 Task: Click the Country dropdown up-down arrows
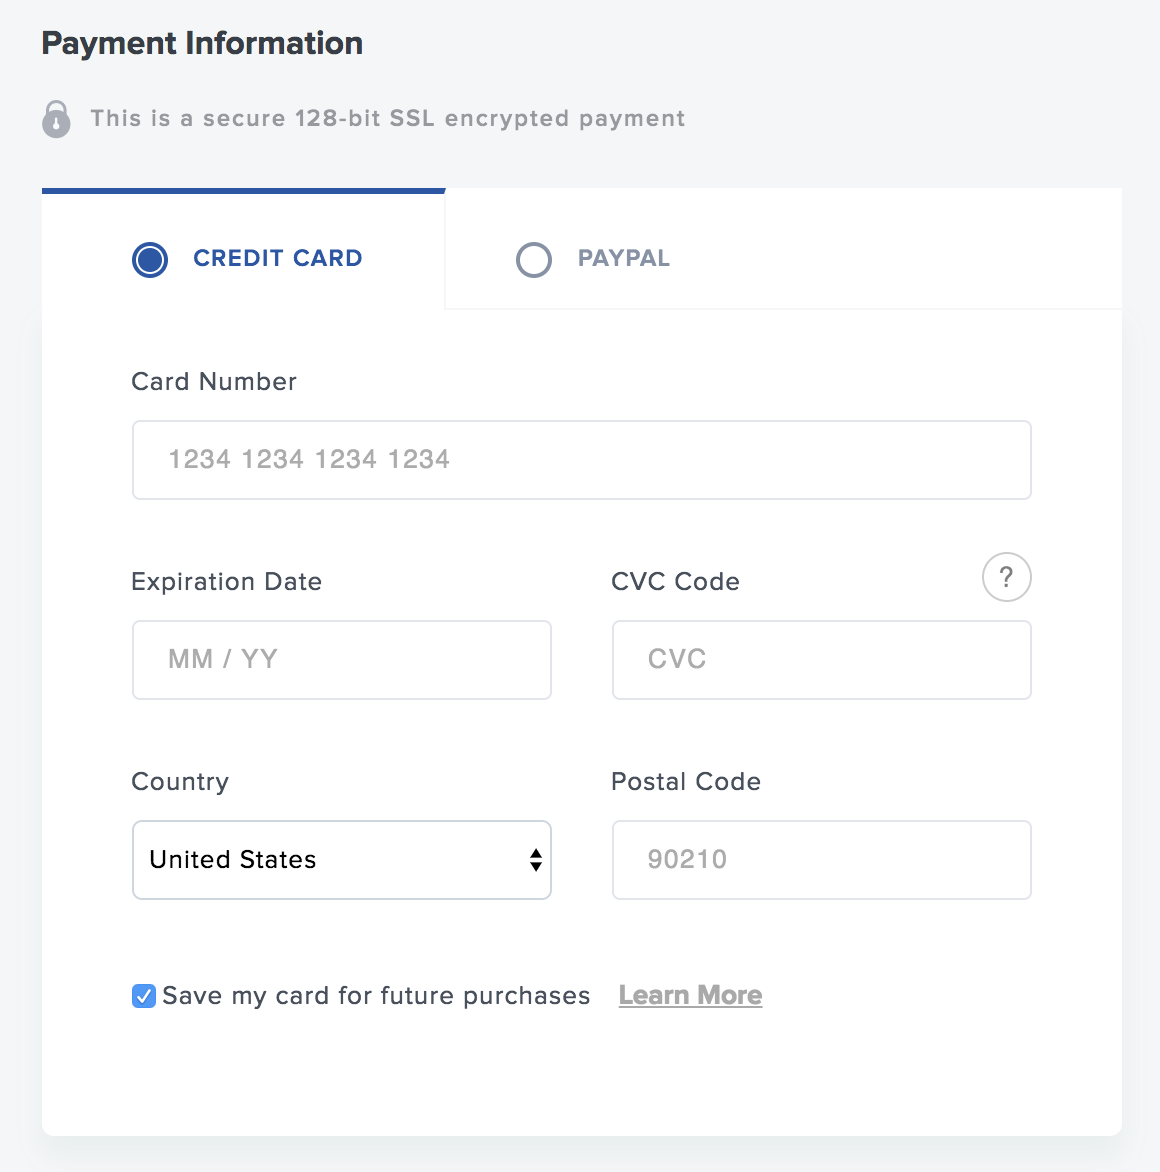click(x=535, y=860)
